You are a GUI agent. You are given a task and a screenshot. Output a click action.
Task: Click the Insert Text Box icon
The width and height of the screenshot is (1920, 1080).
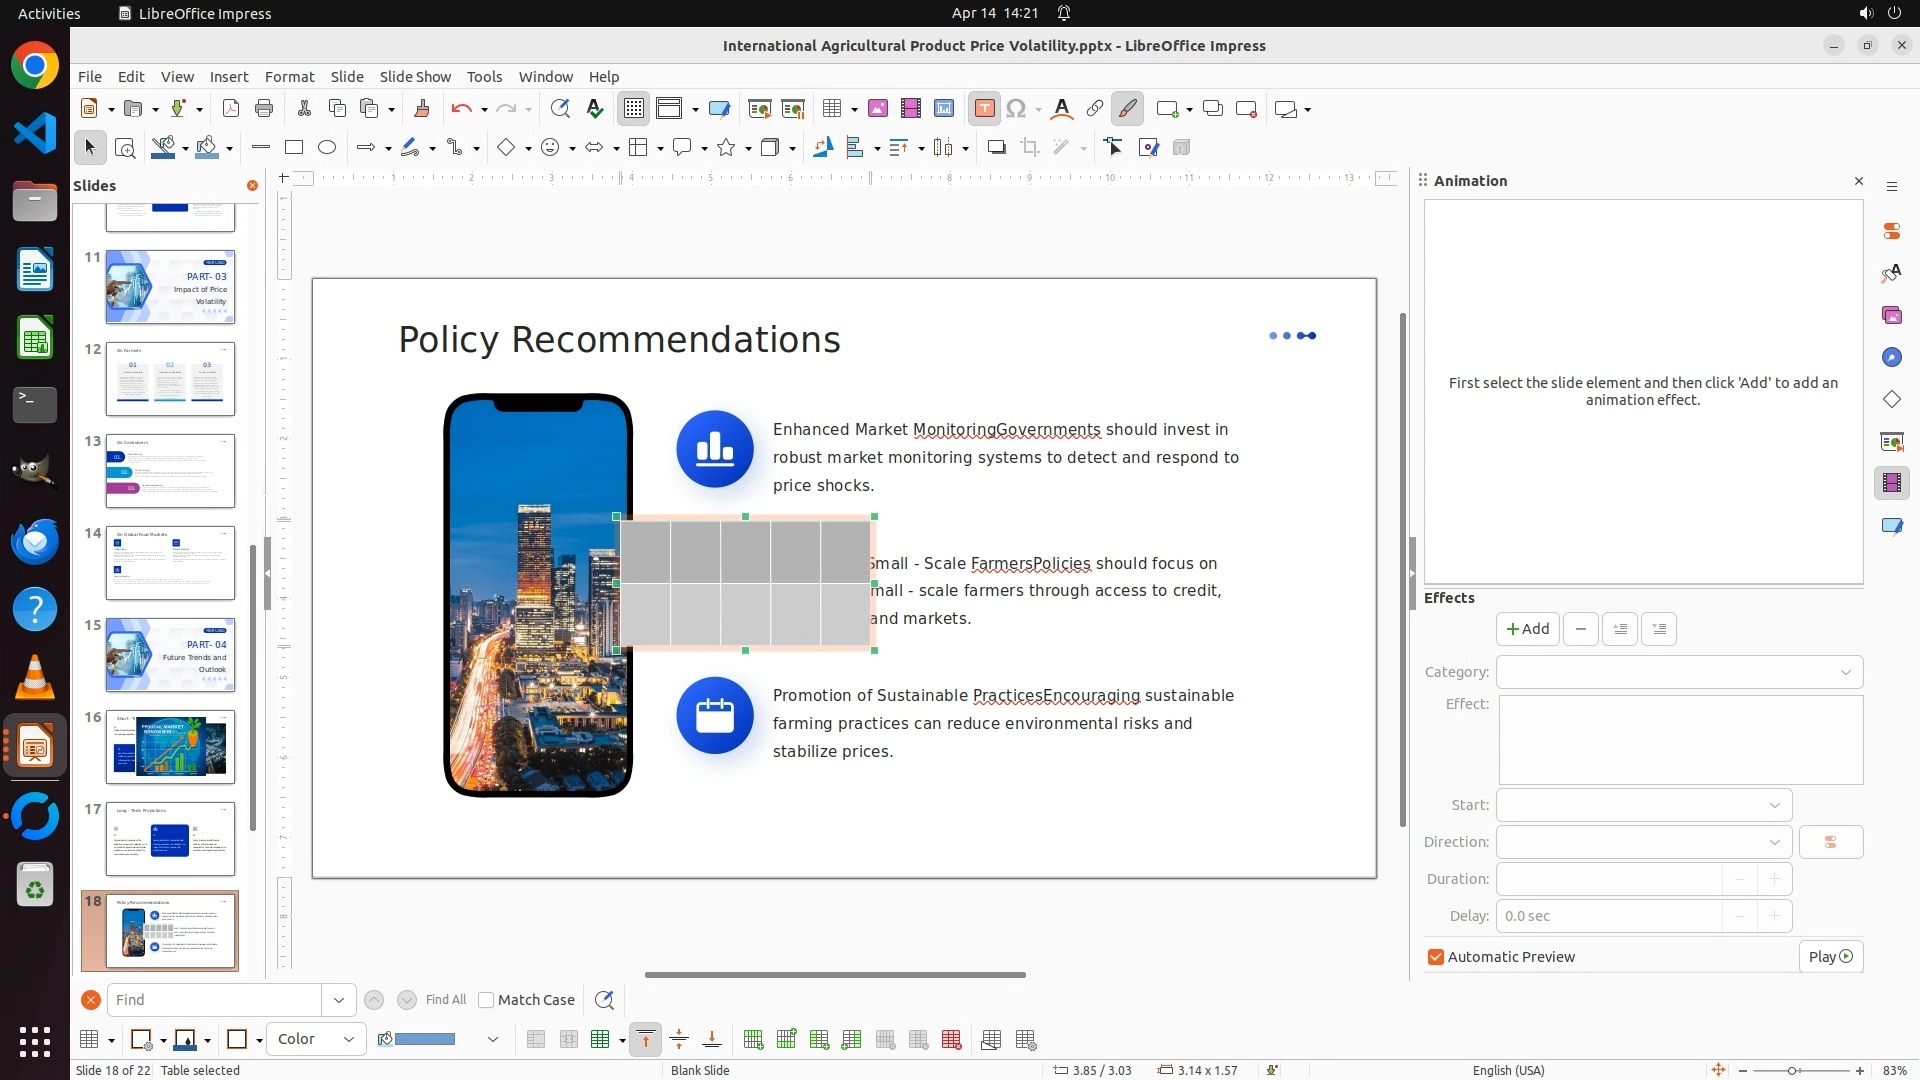pyautogui.click(x=984, y=109)
